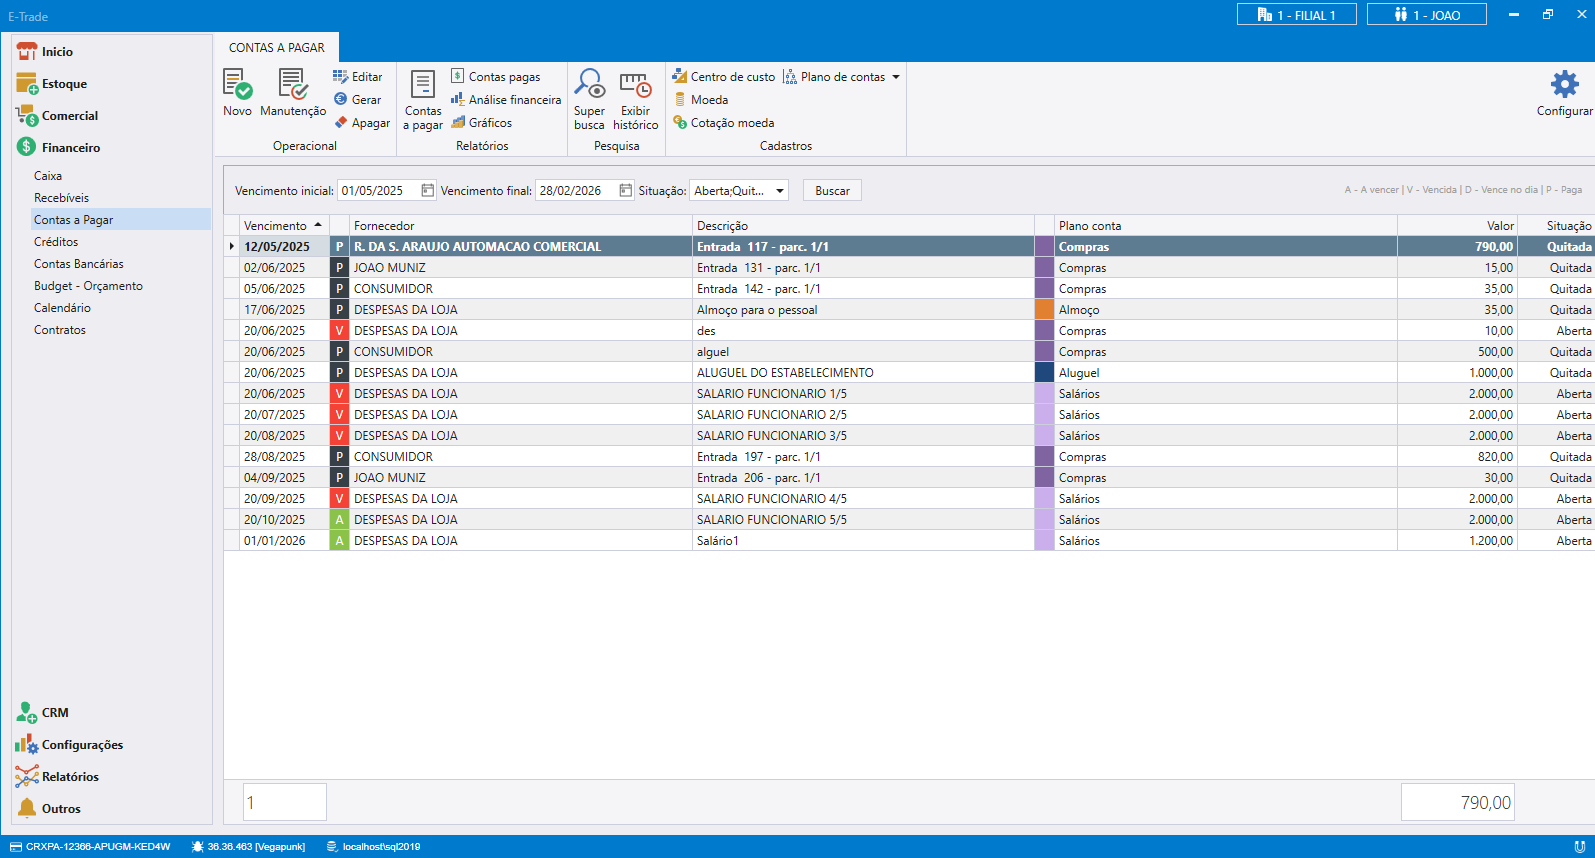Open the Estoque sidebar section
The image size is (1595, 858).
[x=64, y=84]
